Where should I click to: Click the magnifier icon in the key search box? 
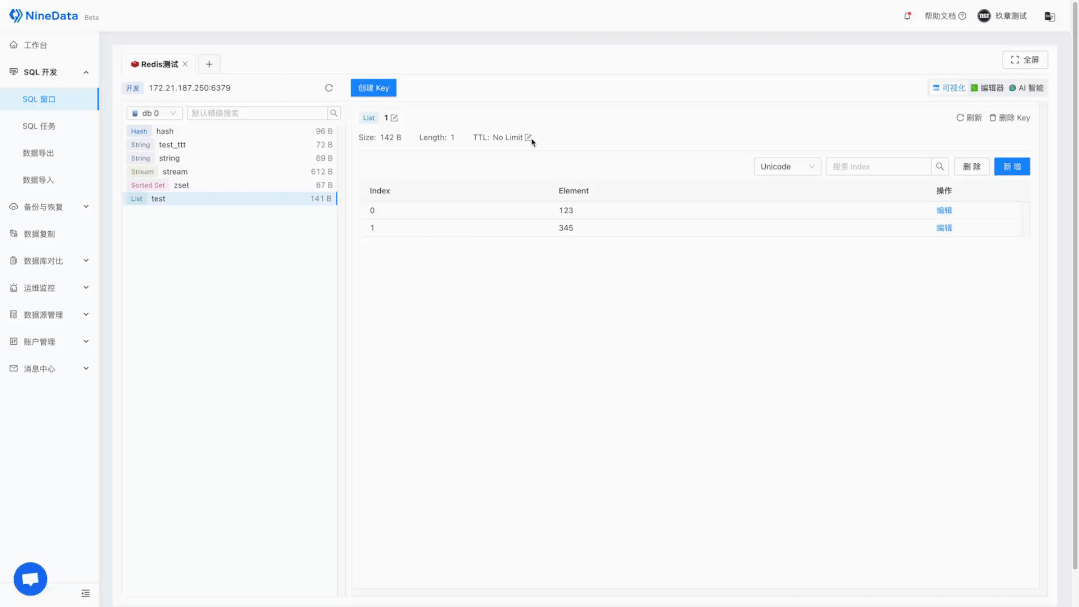pos(334,113)
